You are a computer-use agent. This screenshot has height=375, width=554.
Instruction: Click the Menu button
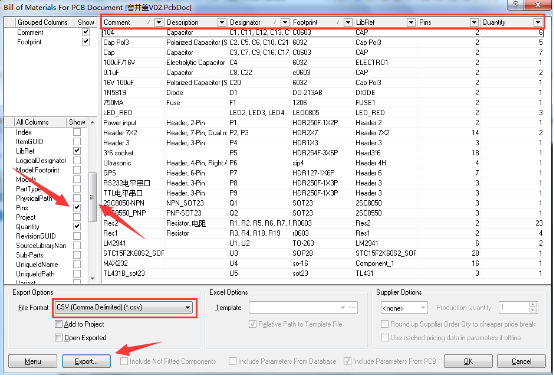[x=33, y=361]
